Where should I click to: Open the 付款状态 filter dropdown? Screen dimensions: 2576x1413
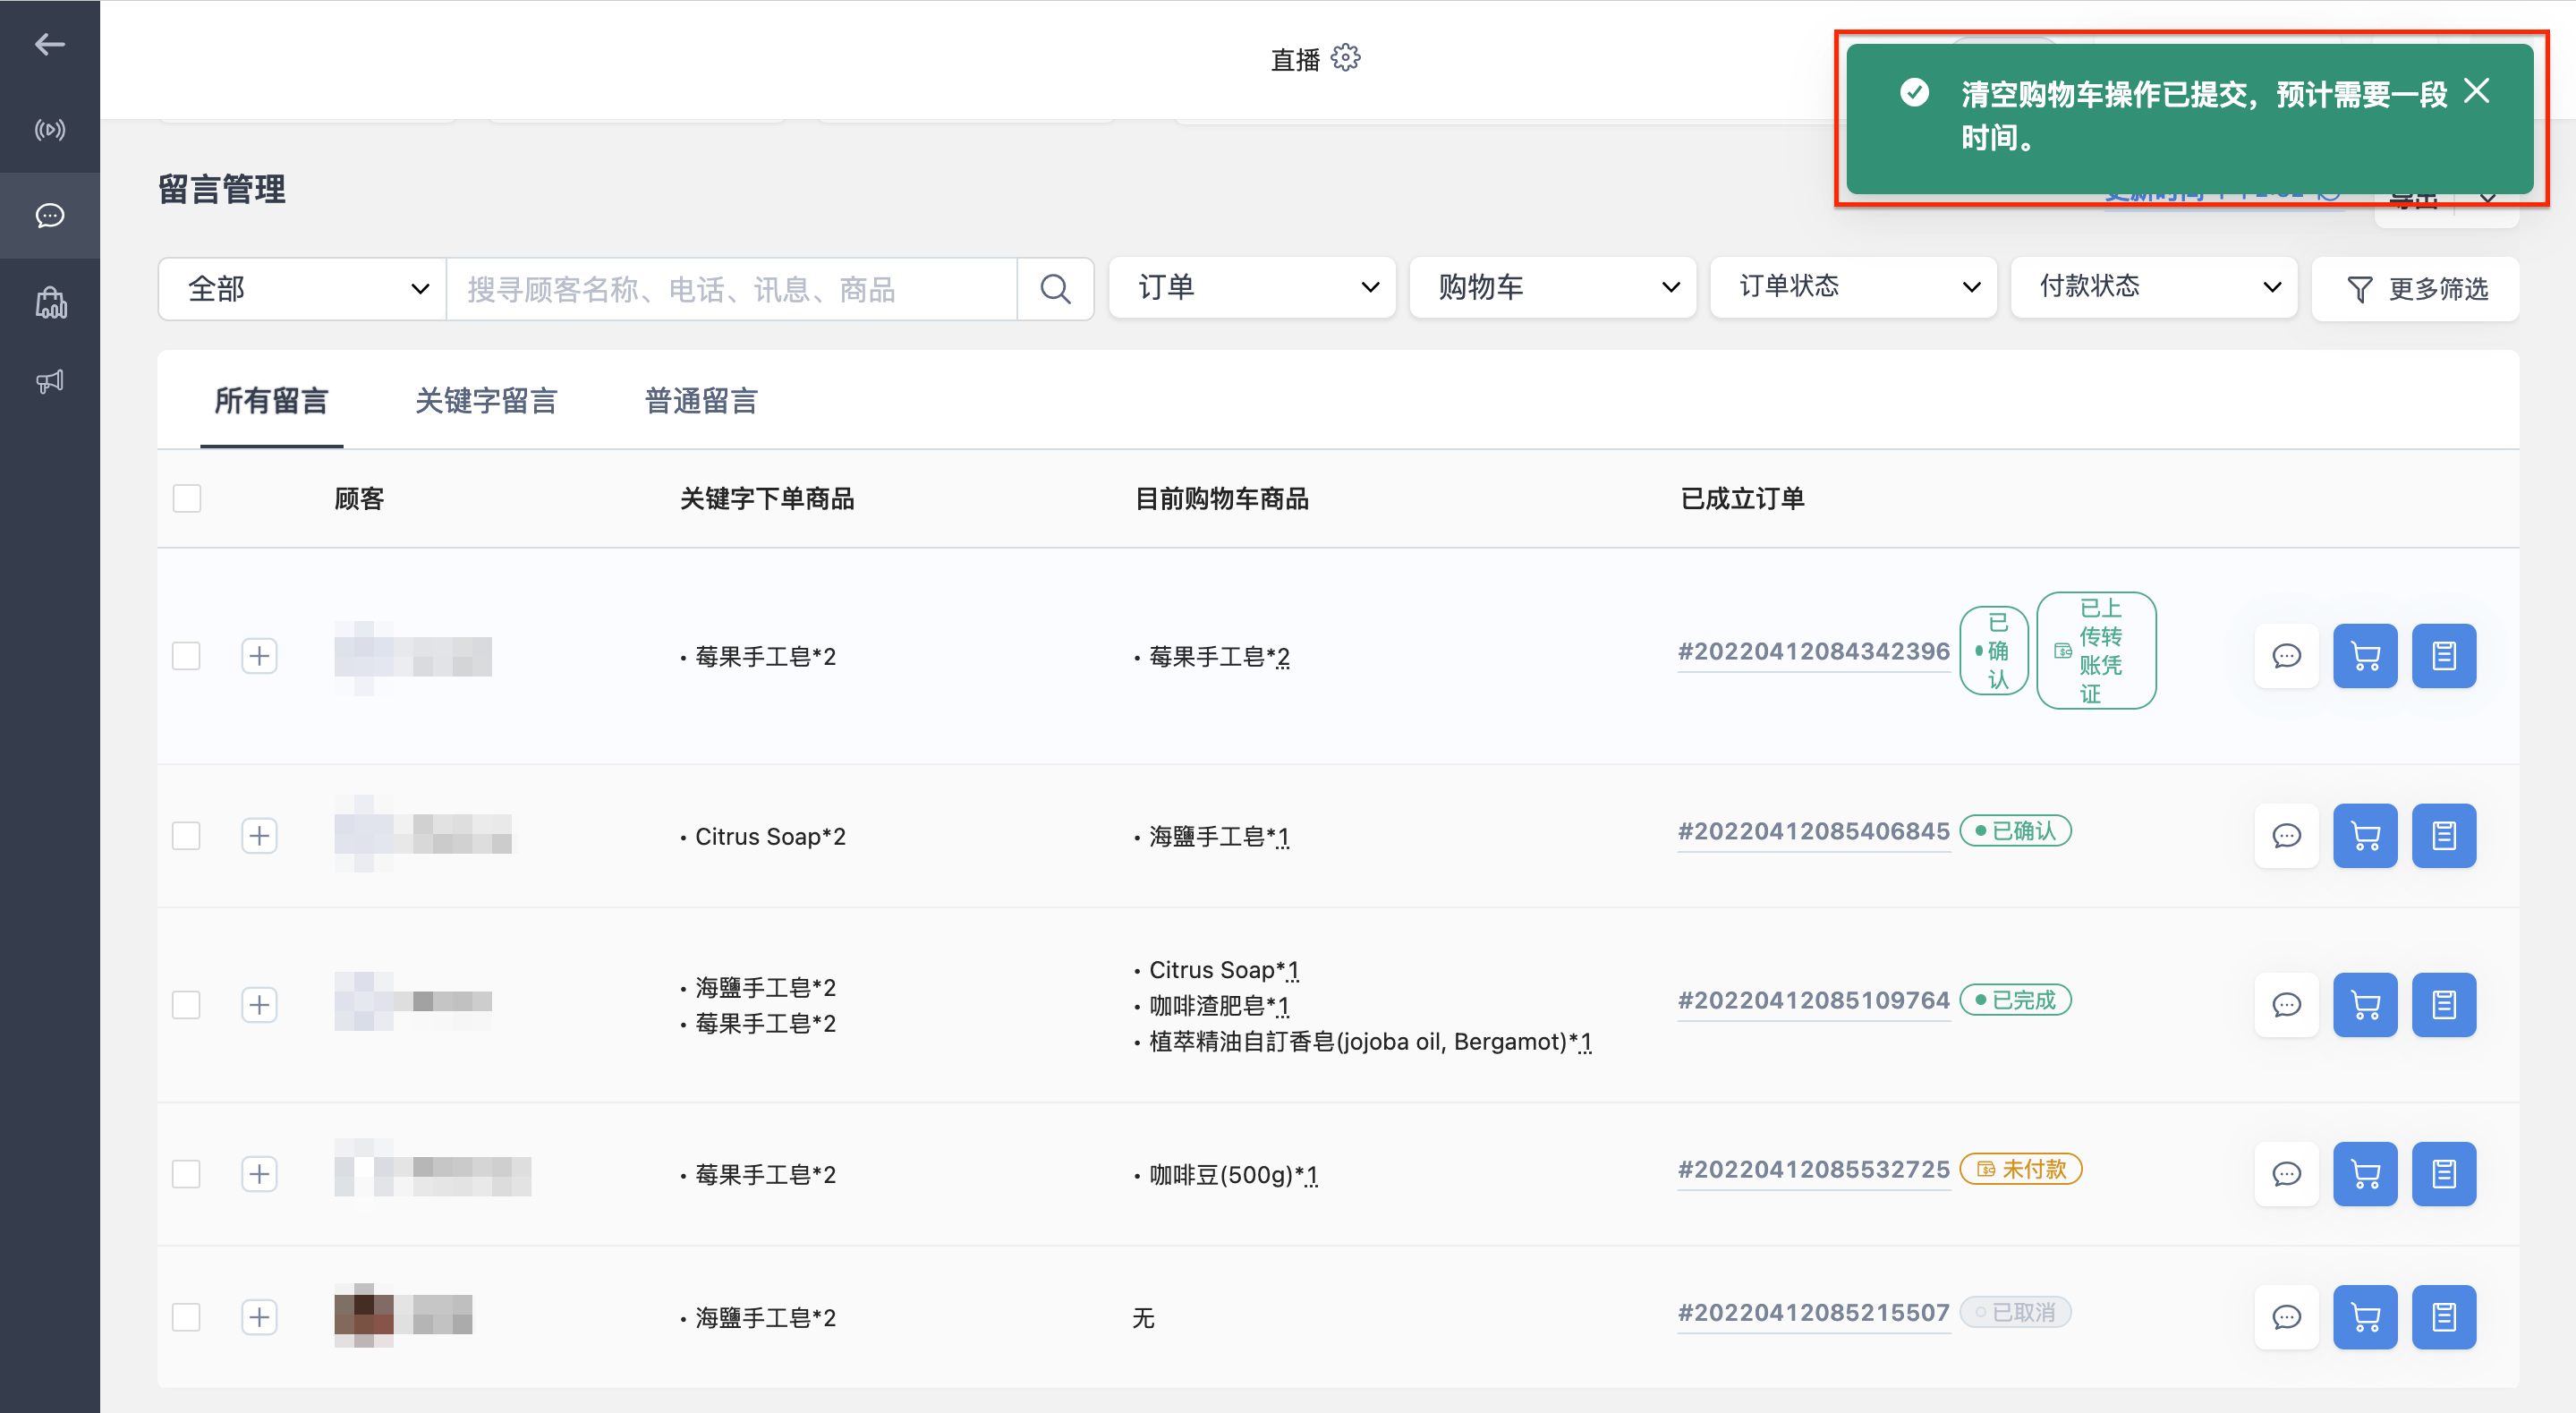(x=2154, y=288)
